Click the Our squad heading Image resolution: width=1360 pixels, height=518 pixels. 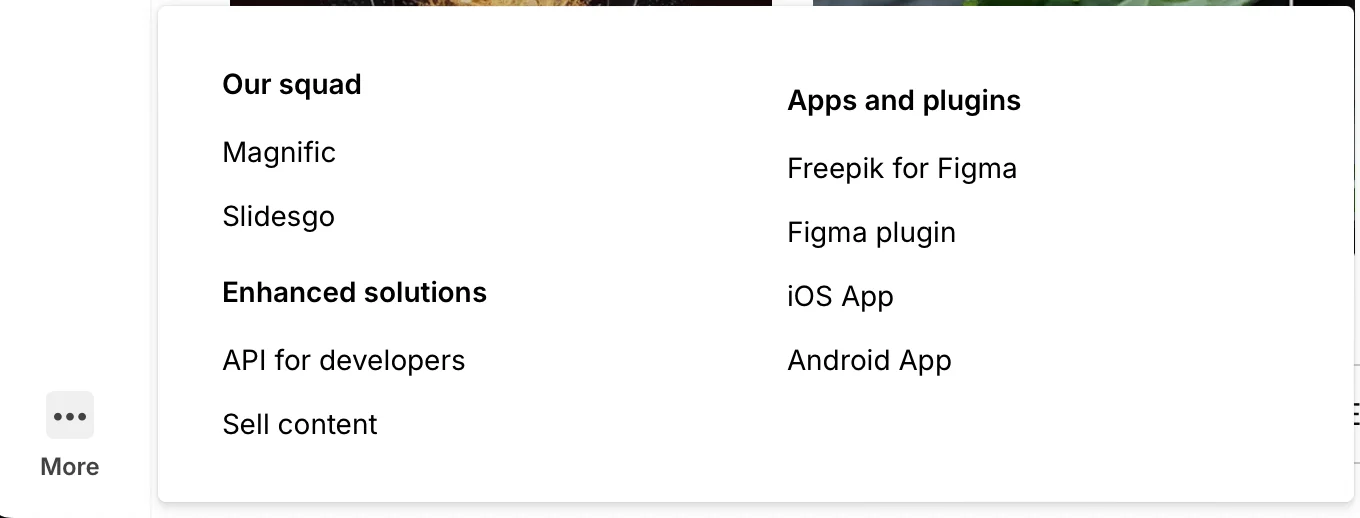292,84
